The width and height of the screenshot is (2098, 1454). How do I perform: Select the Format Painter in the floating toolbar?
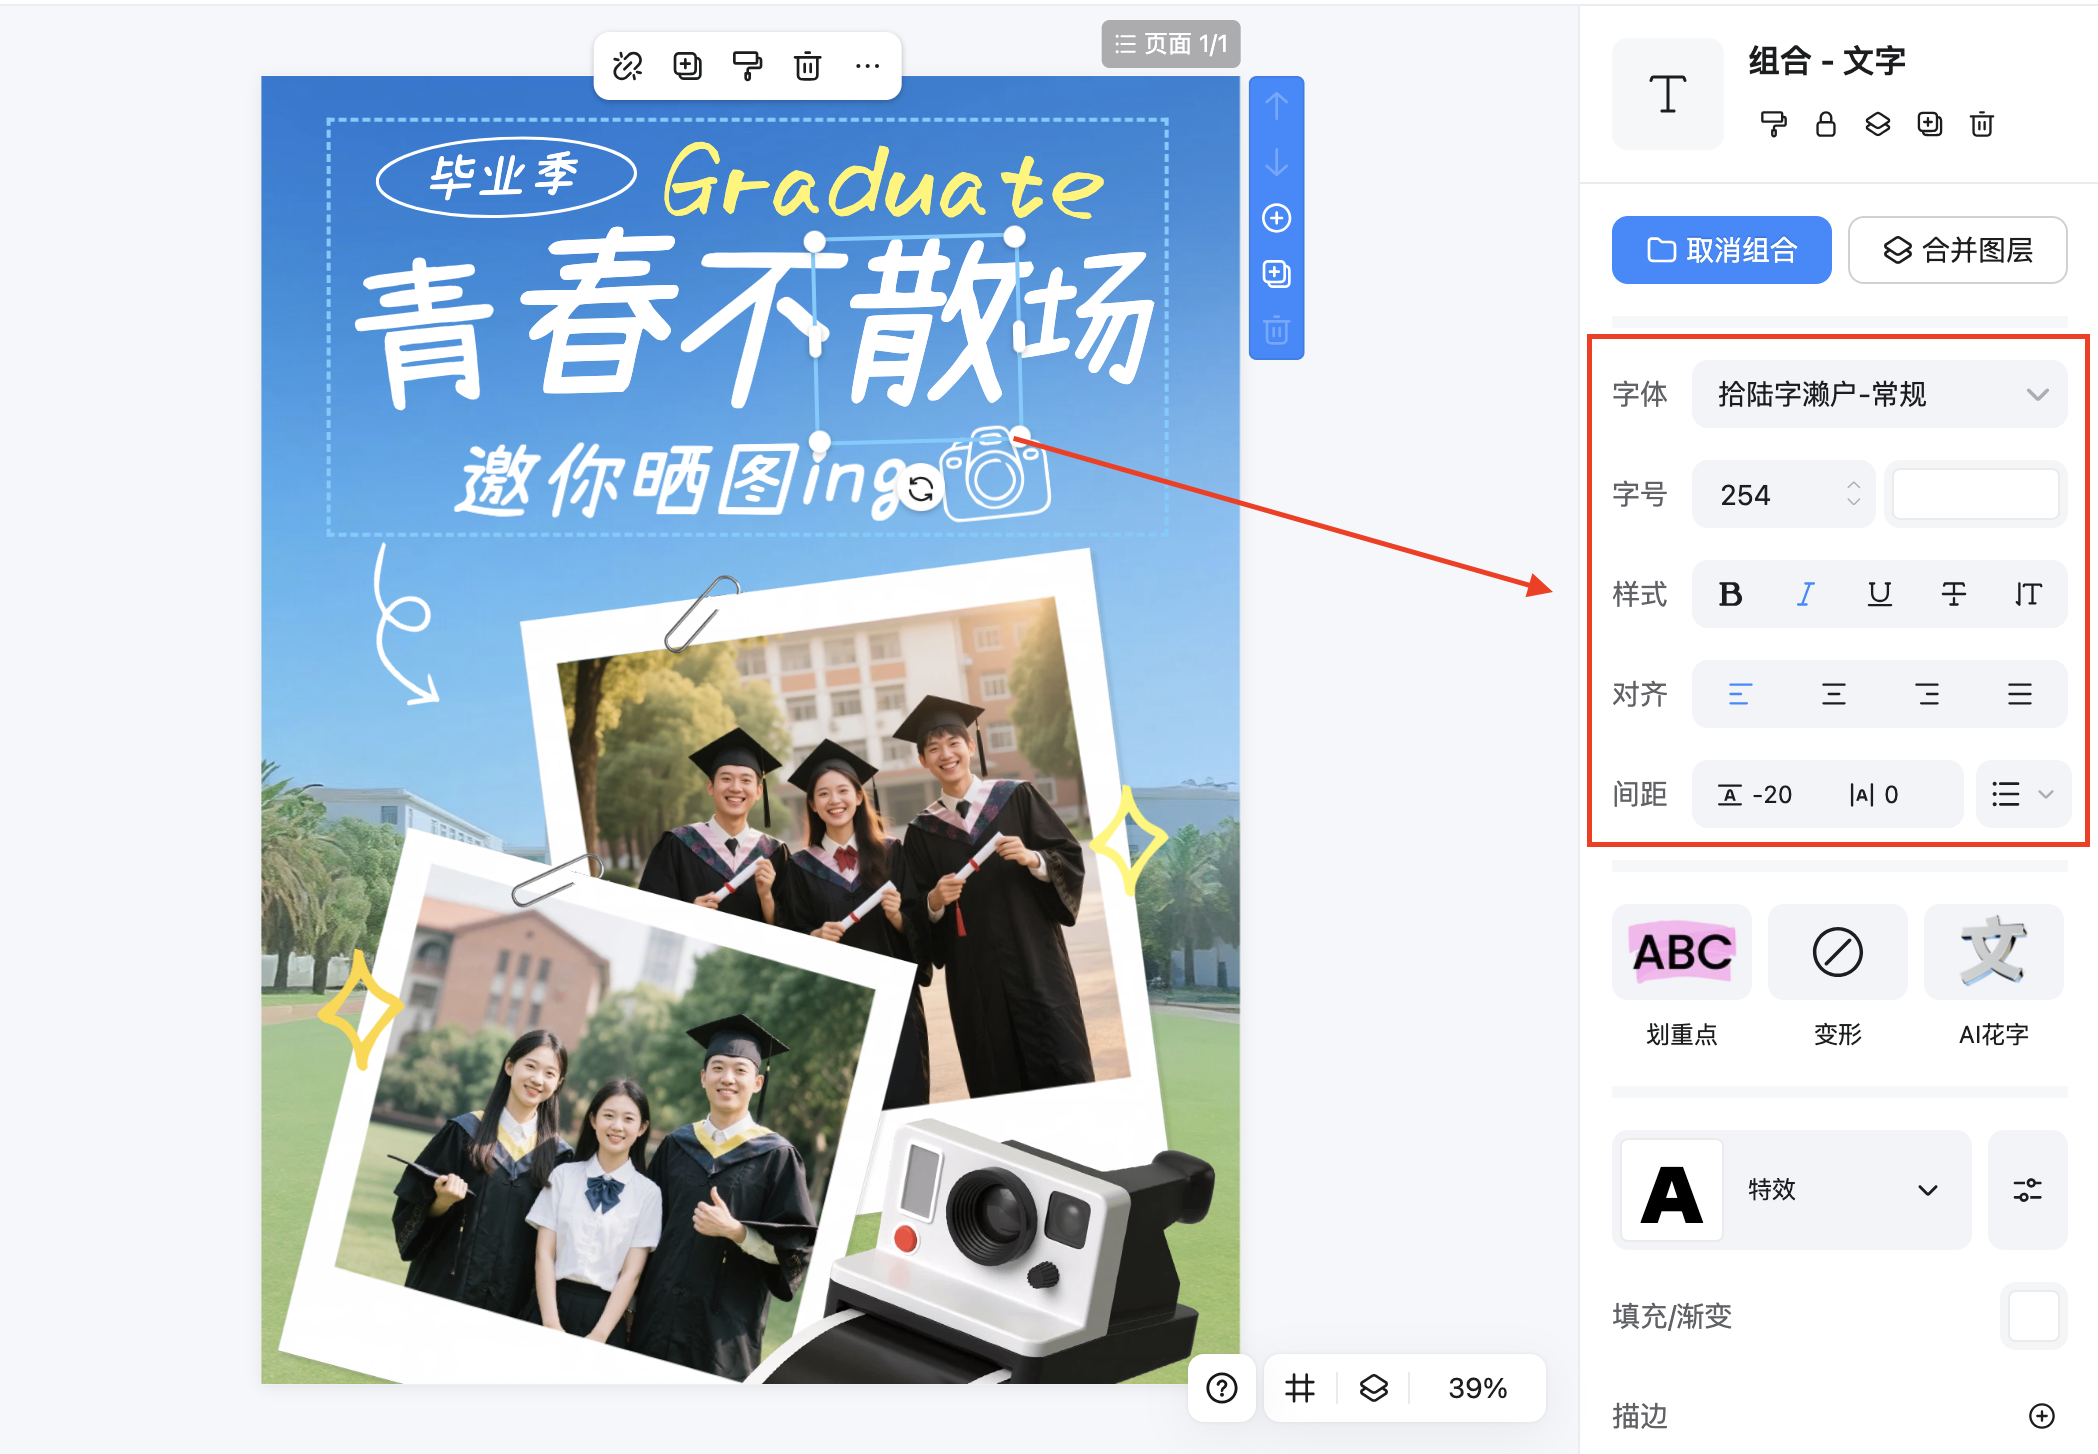[x=747, y=66]
